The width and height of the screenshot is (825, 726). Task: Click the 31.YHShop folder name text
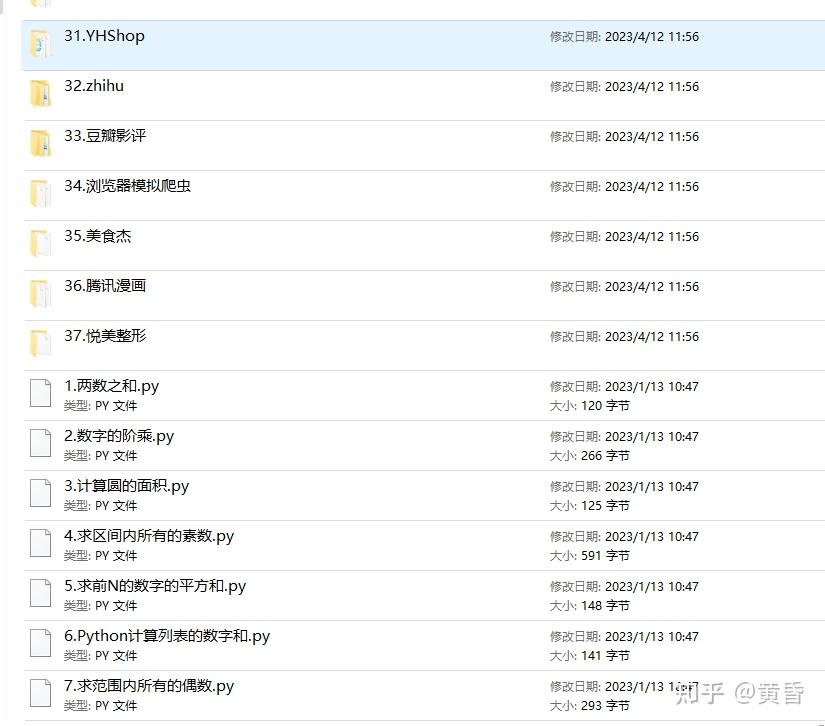104,36
